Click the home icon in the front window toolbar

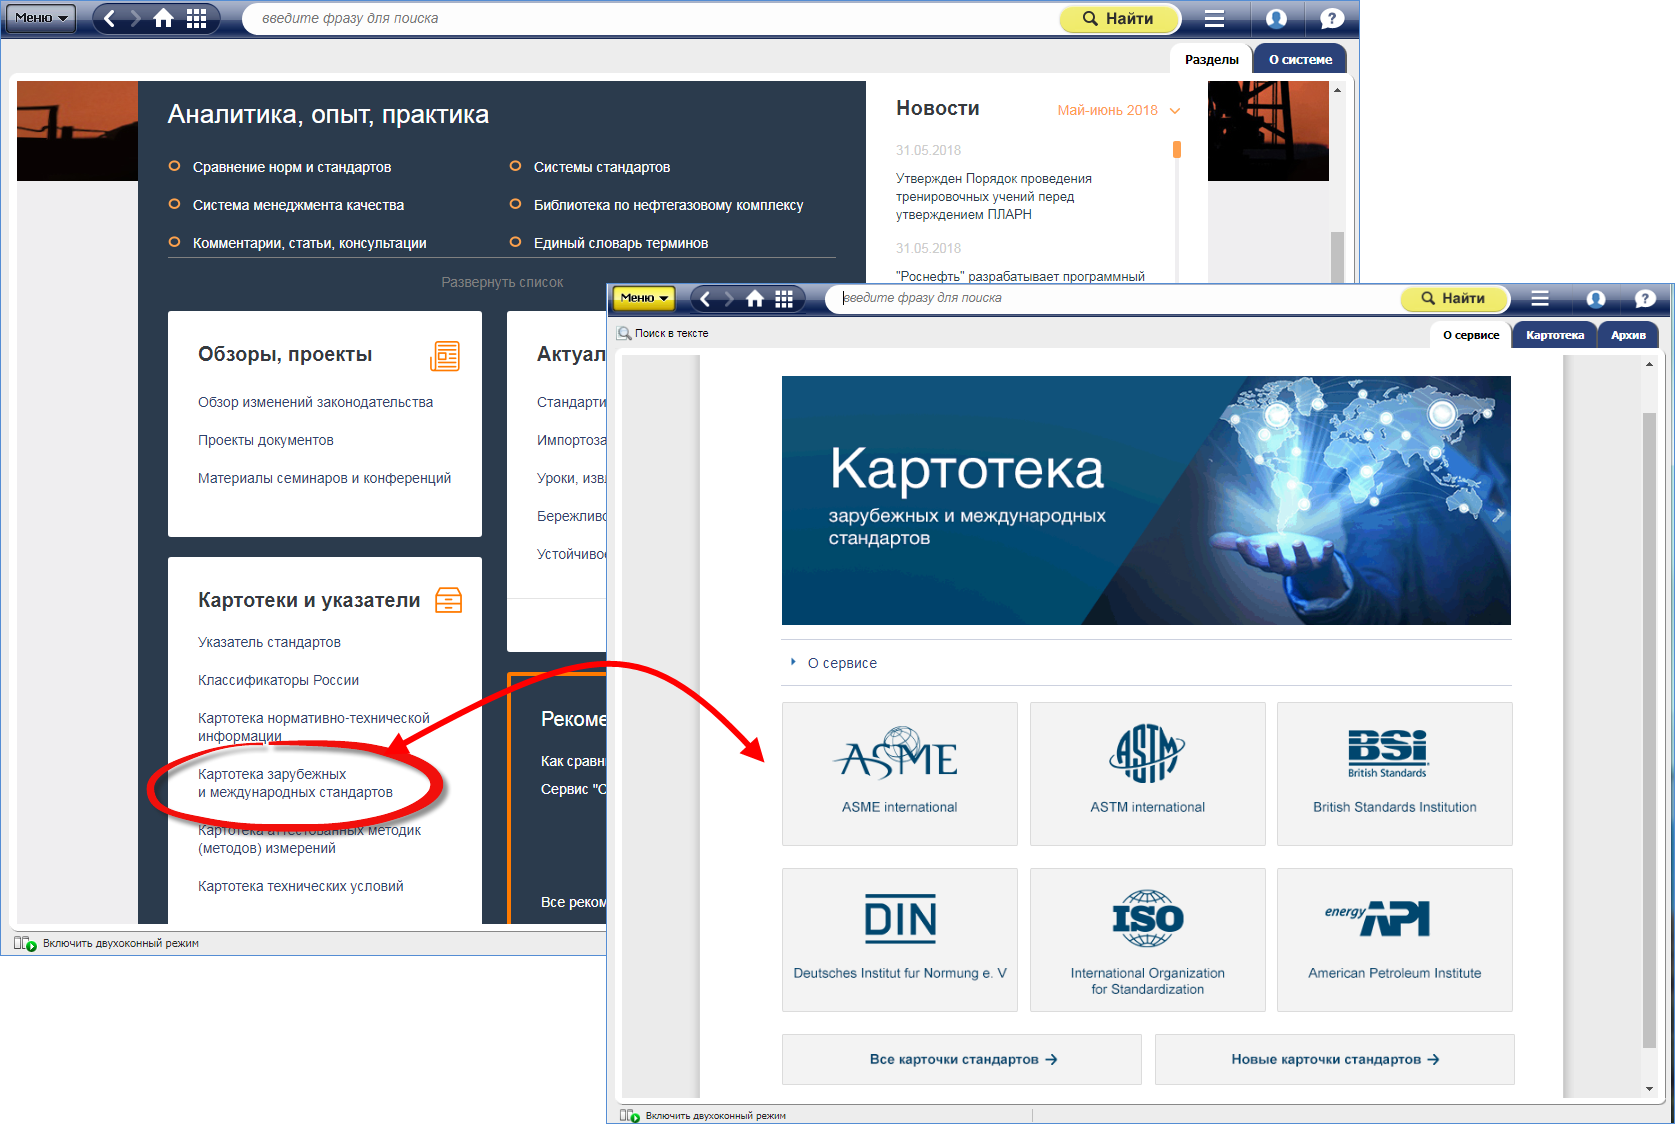tap(755, 299)
